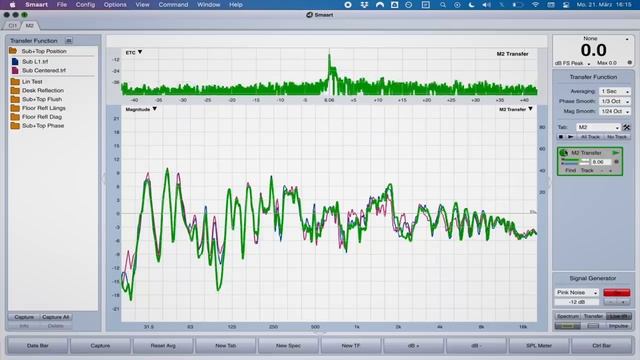Open the Apple menu
Screen dimensions: 640x360
pos(12,5)
